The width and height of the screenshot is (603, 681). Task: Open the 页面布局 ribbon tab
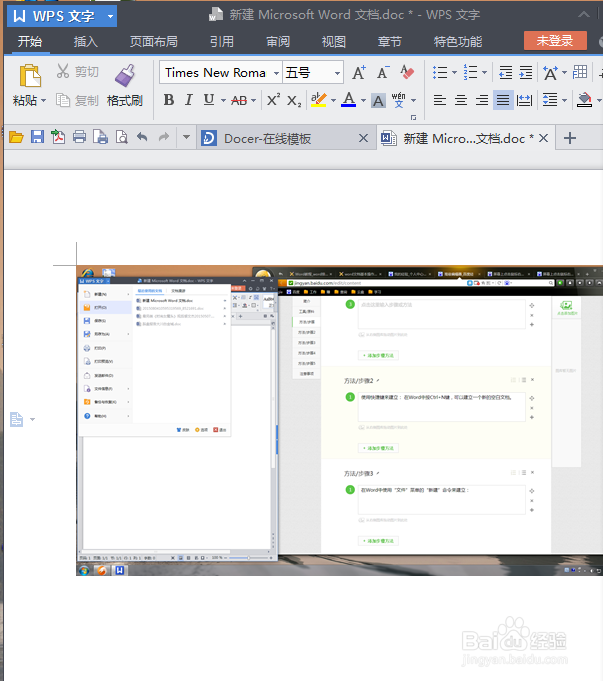tap(154, 42)
